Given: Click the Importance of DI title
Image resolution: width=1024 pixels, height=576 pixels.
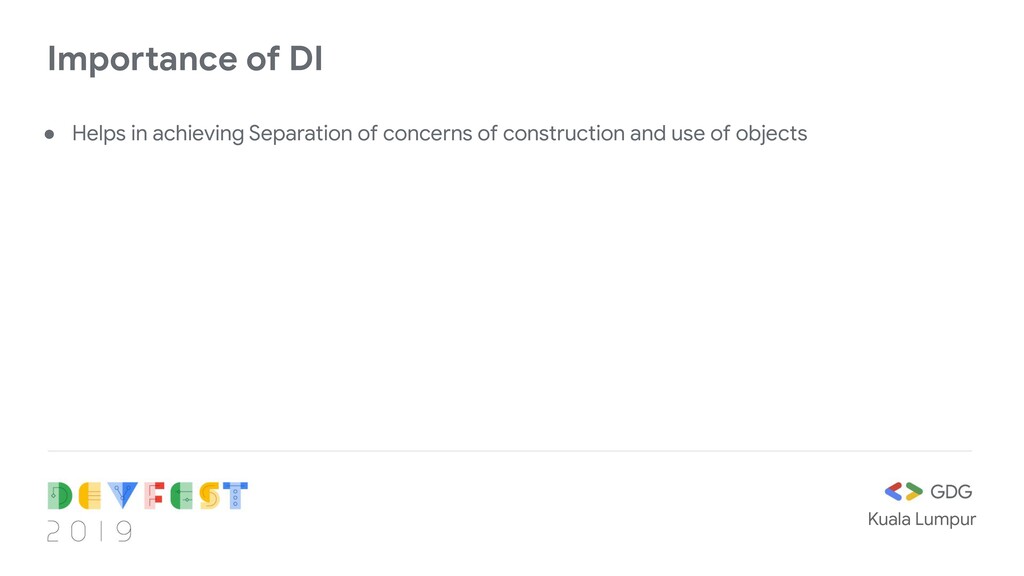Looking at the screenshot, I should coord(185,59).
